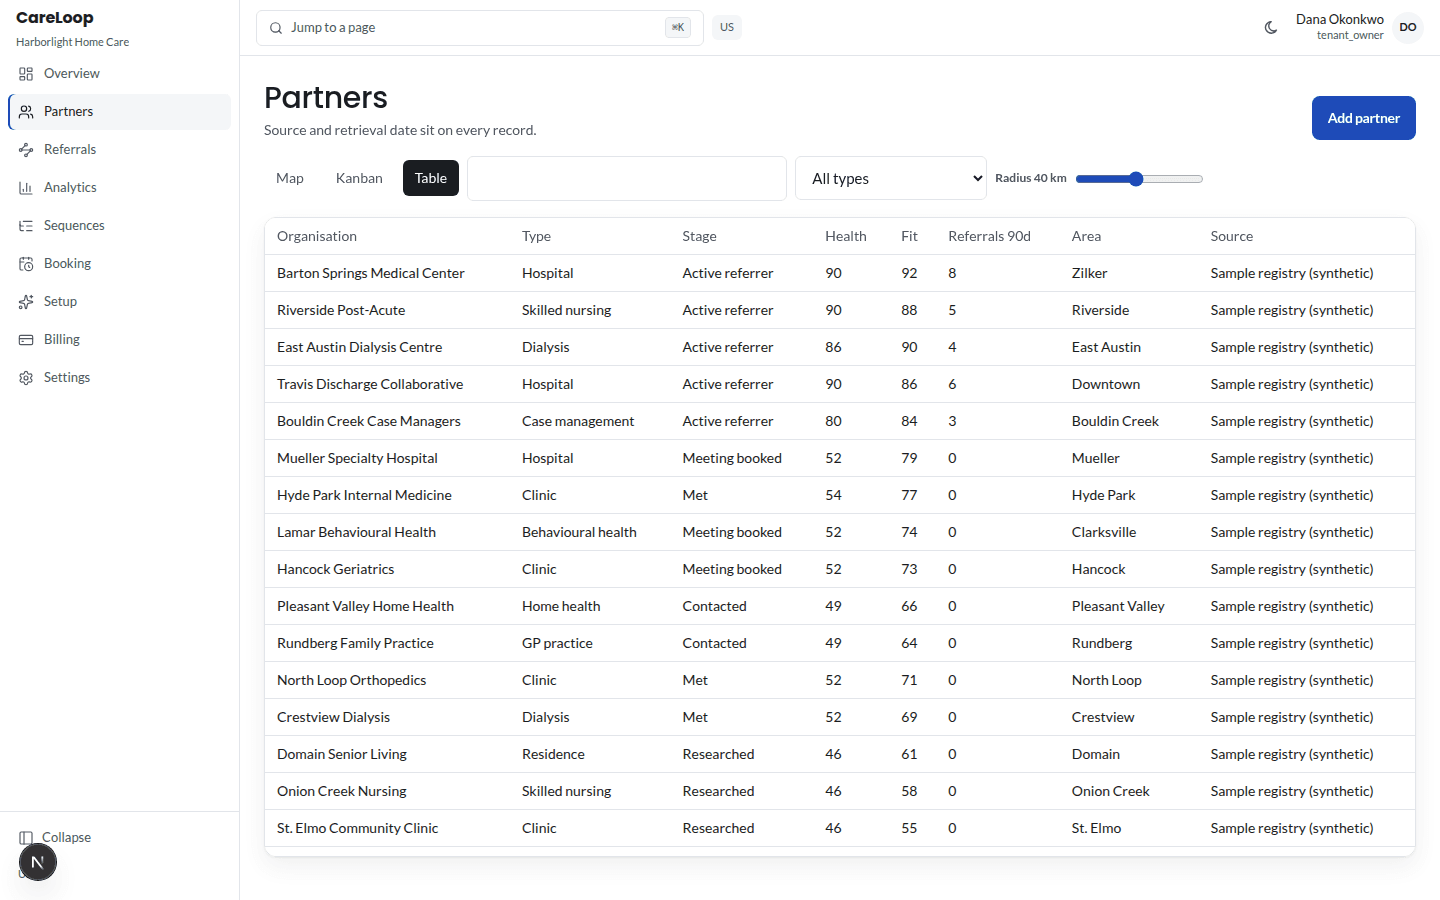Toggle dark mode moon icon

1271,28
